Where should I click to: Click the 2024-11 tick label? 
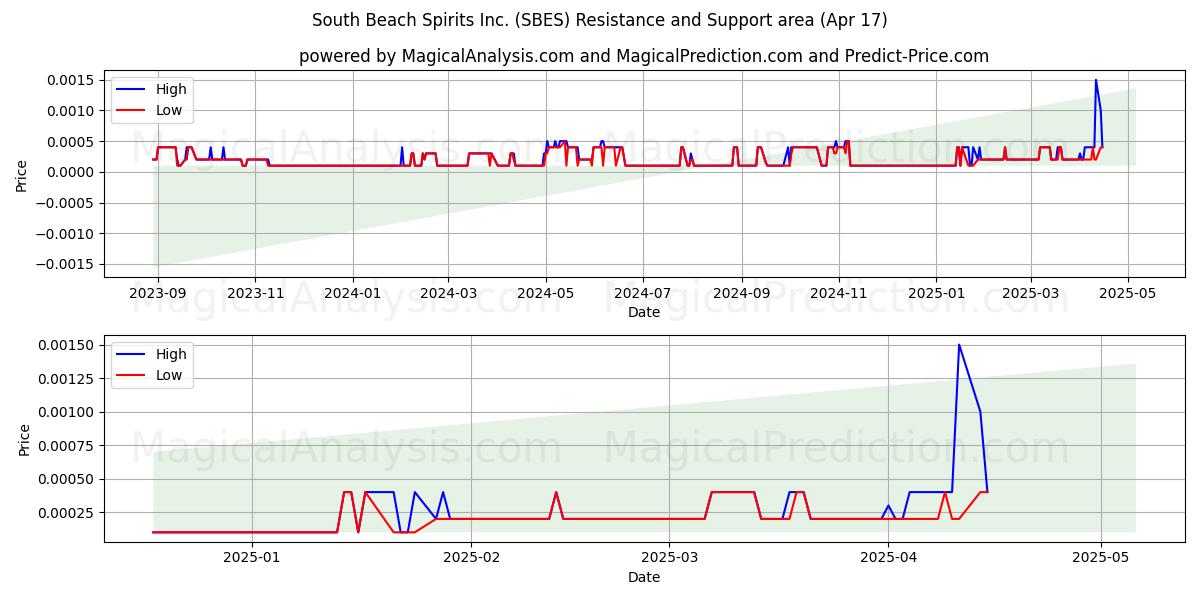point(838,294)
